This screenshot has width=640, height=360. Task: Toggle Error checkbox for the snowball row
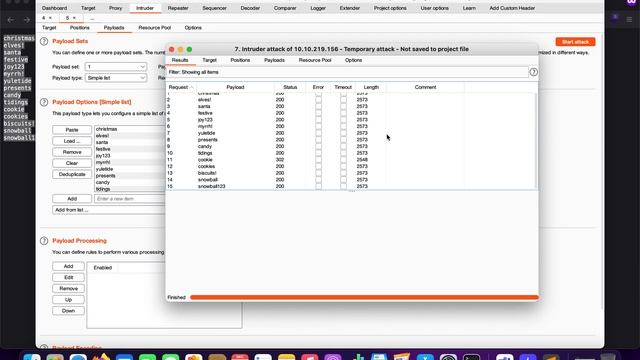tap(318, 180)
